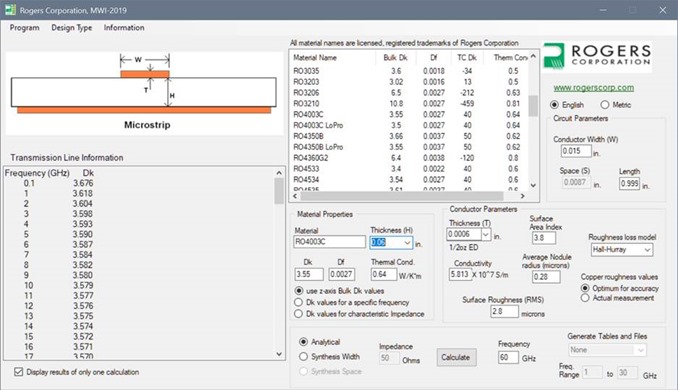
Task: Click the Rogers Corporation logo
Action: point(598,56)
